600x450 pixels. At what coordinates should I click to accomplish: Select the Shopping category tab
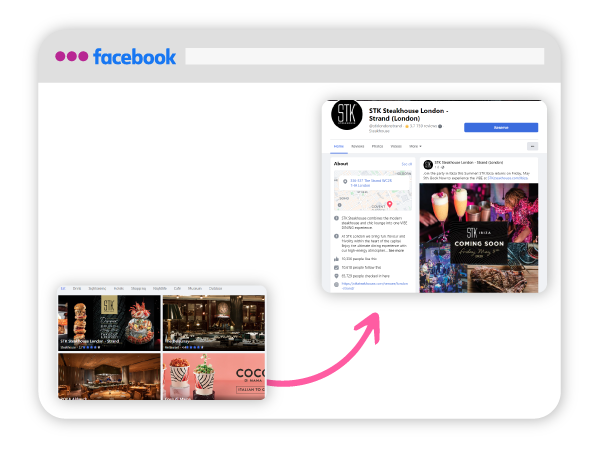point(138,289)
